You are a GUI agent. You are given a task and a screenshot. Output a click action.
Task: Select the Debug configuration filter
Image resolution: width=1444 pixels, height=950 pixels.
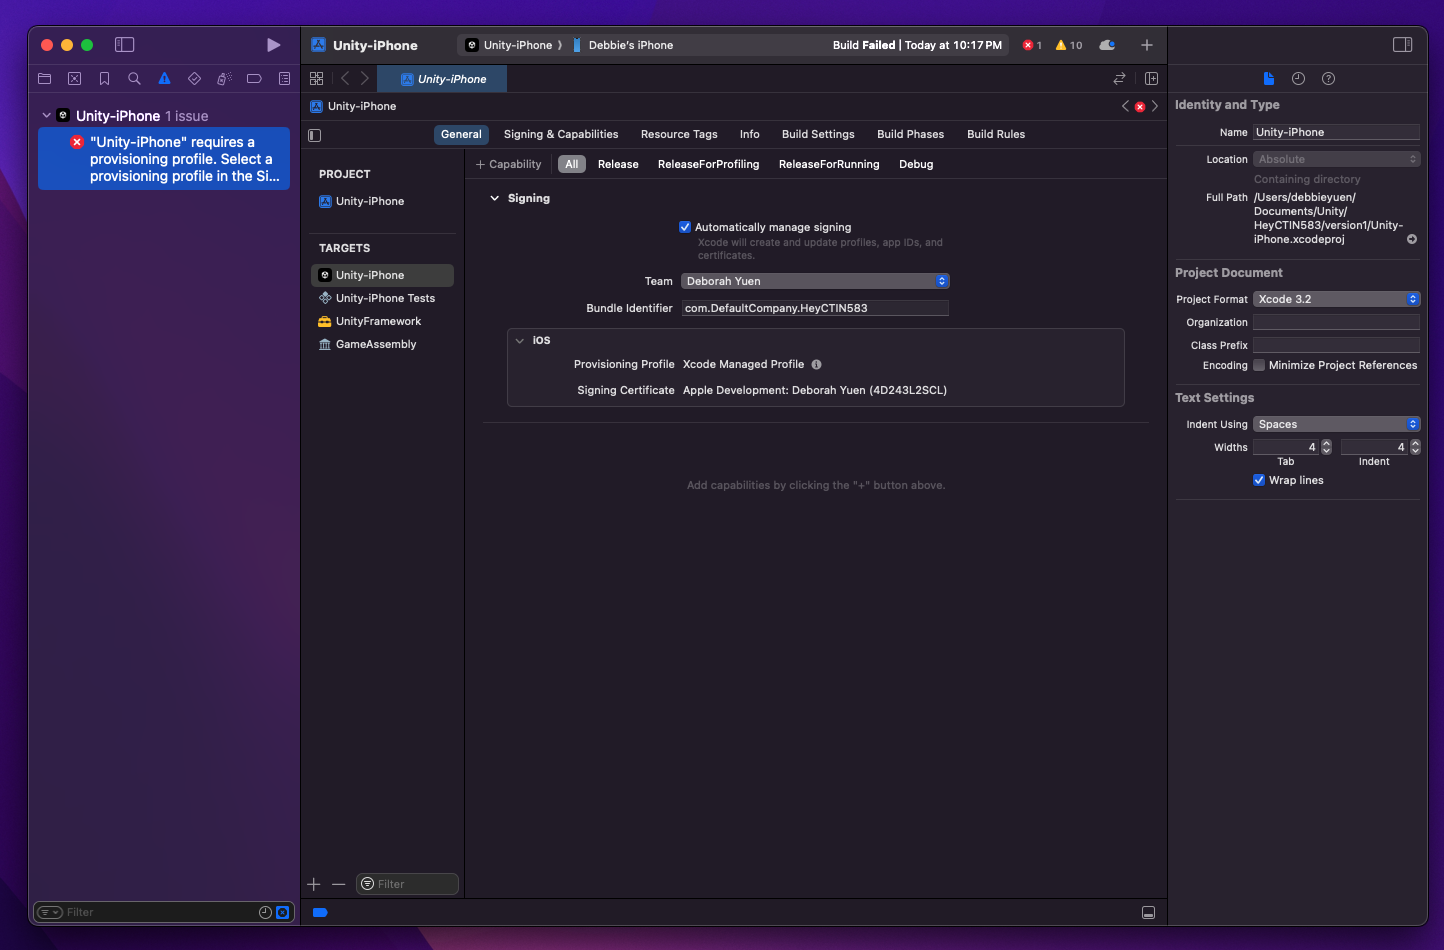click(916, 164)
